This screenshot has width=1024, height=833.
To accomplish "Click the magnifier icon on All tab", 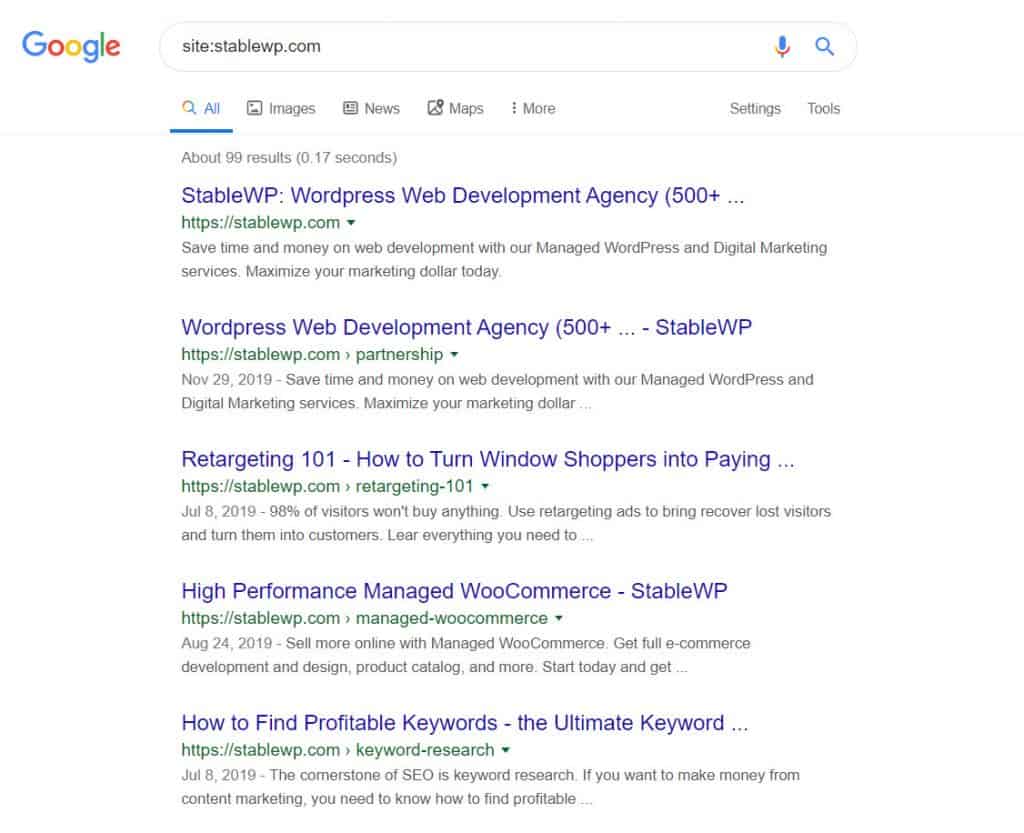I will point(189,107).
